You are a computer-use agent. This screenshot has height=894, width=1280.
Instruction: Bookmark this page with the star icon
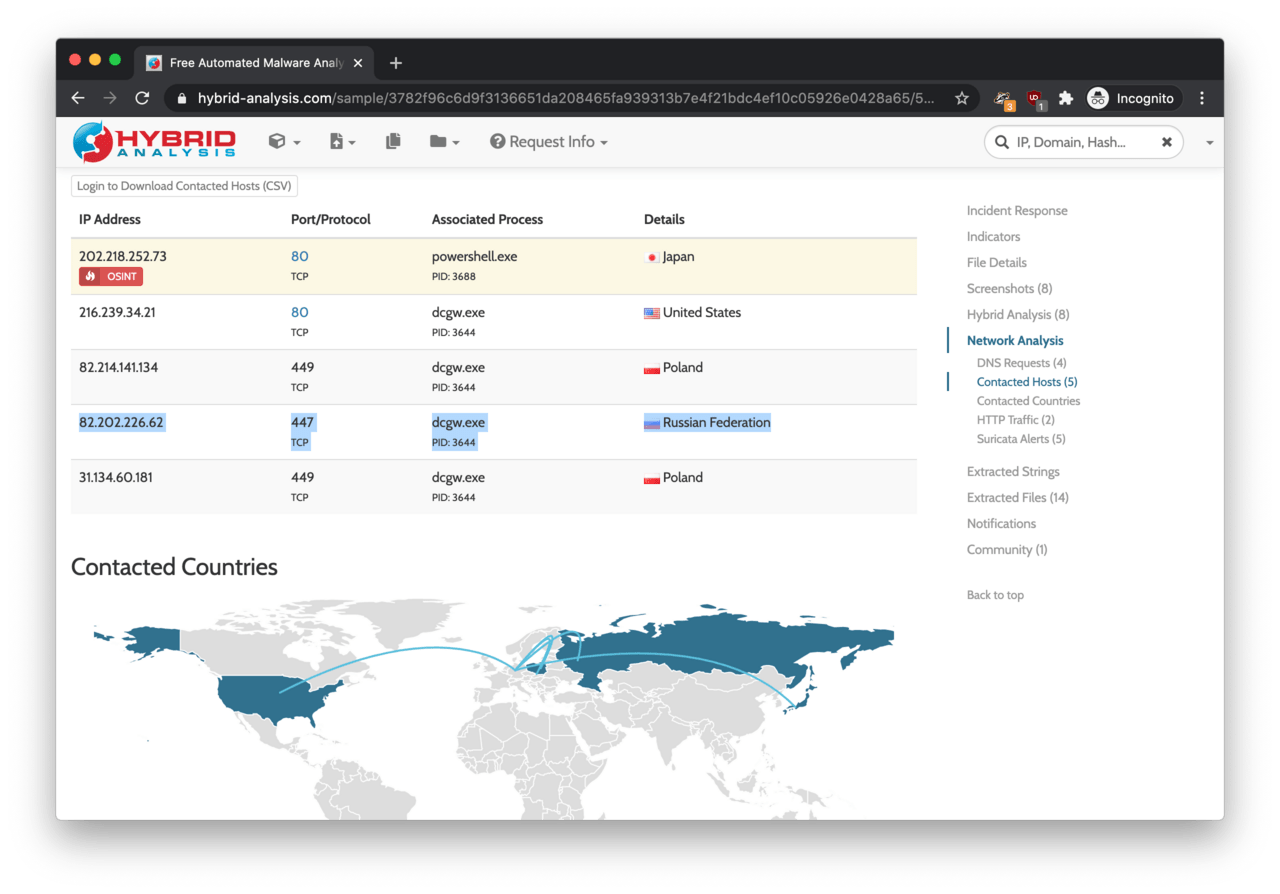point(962,98)
